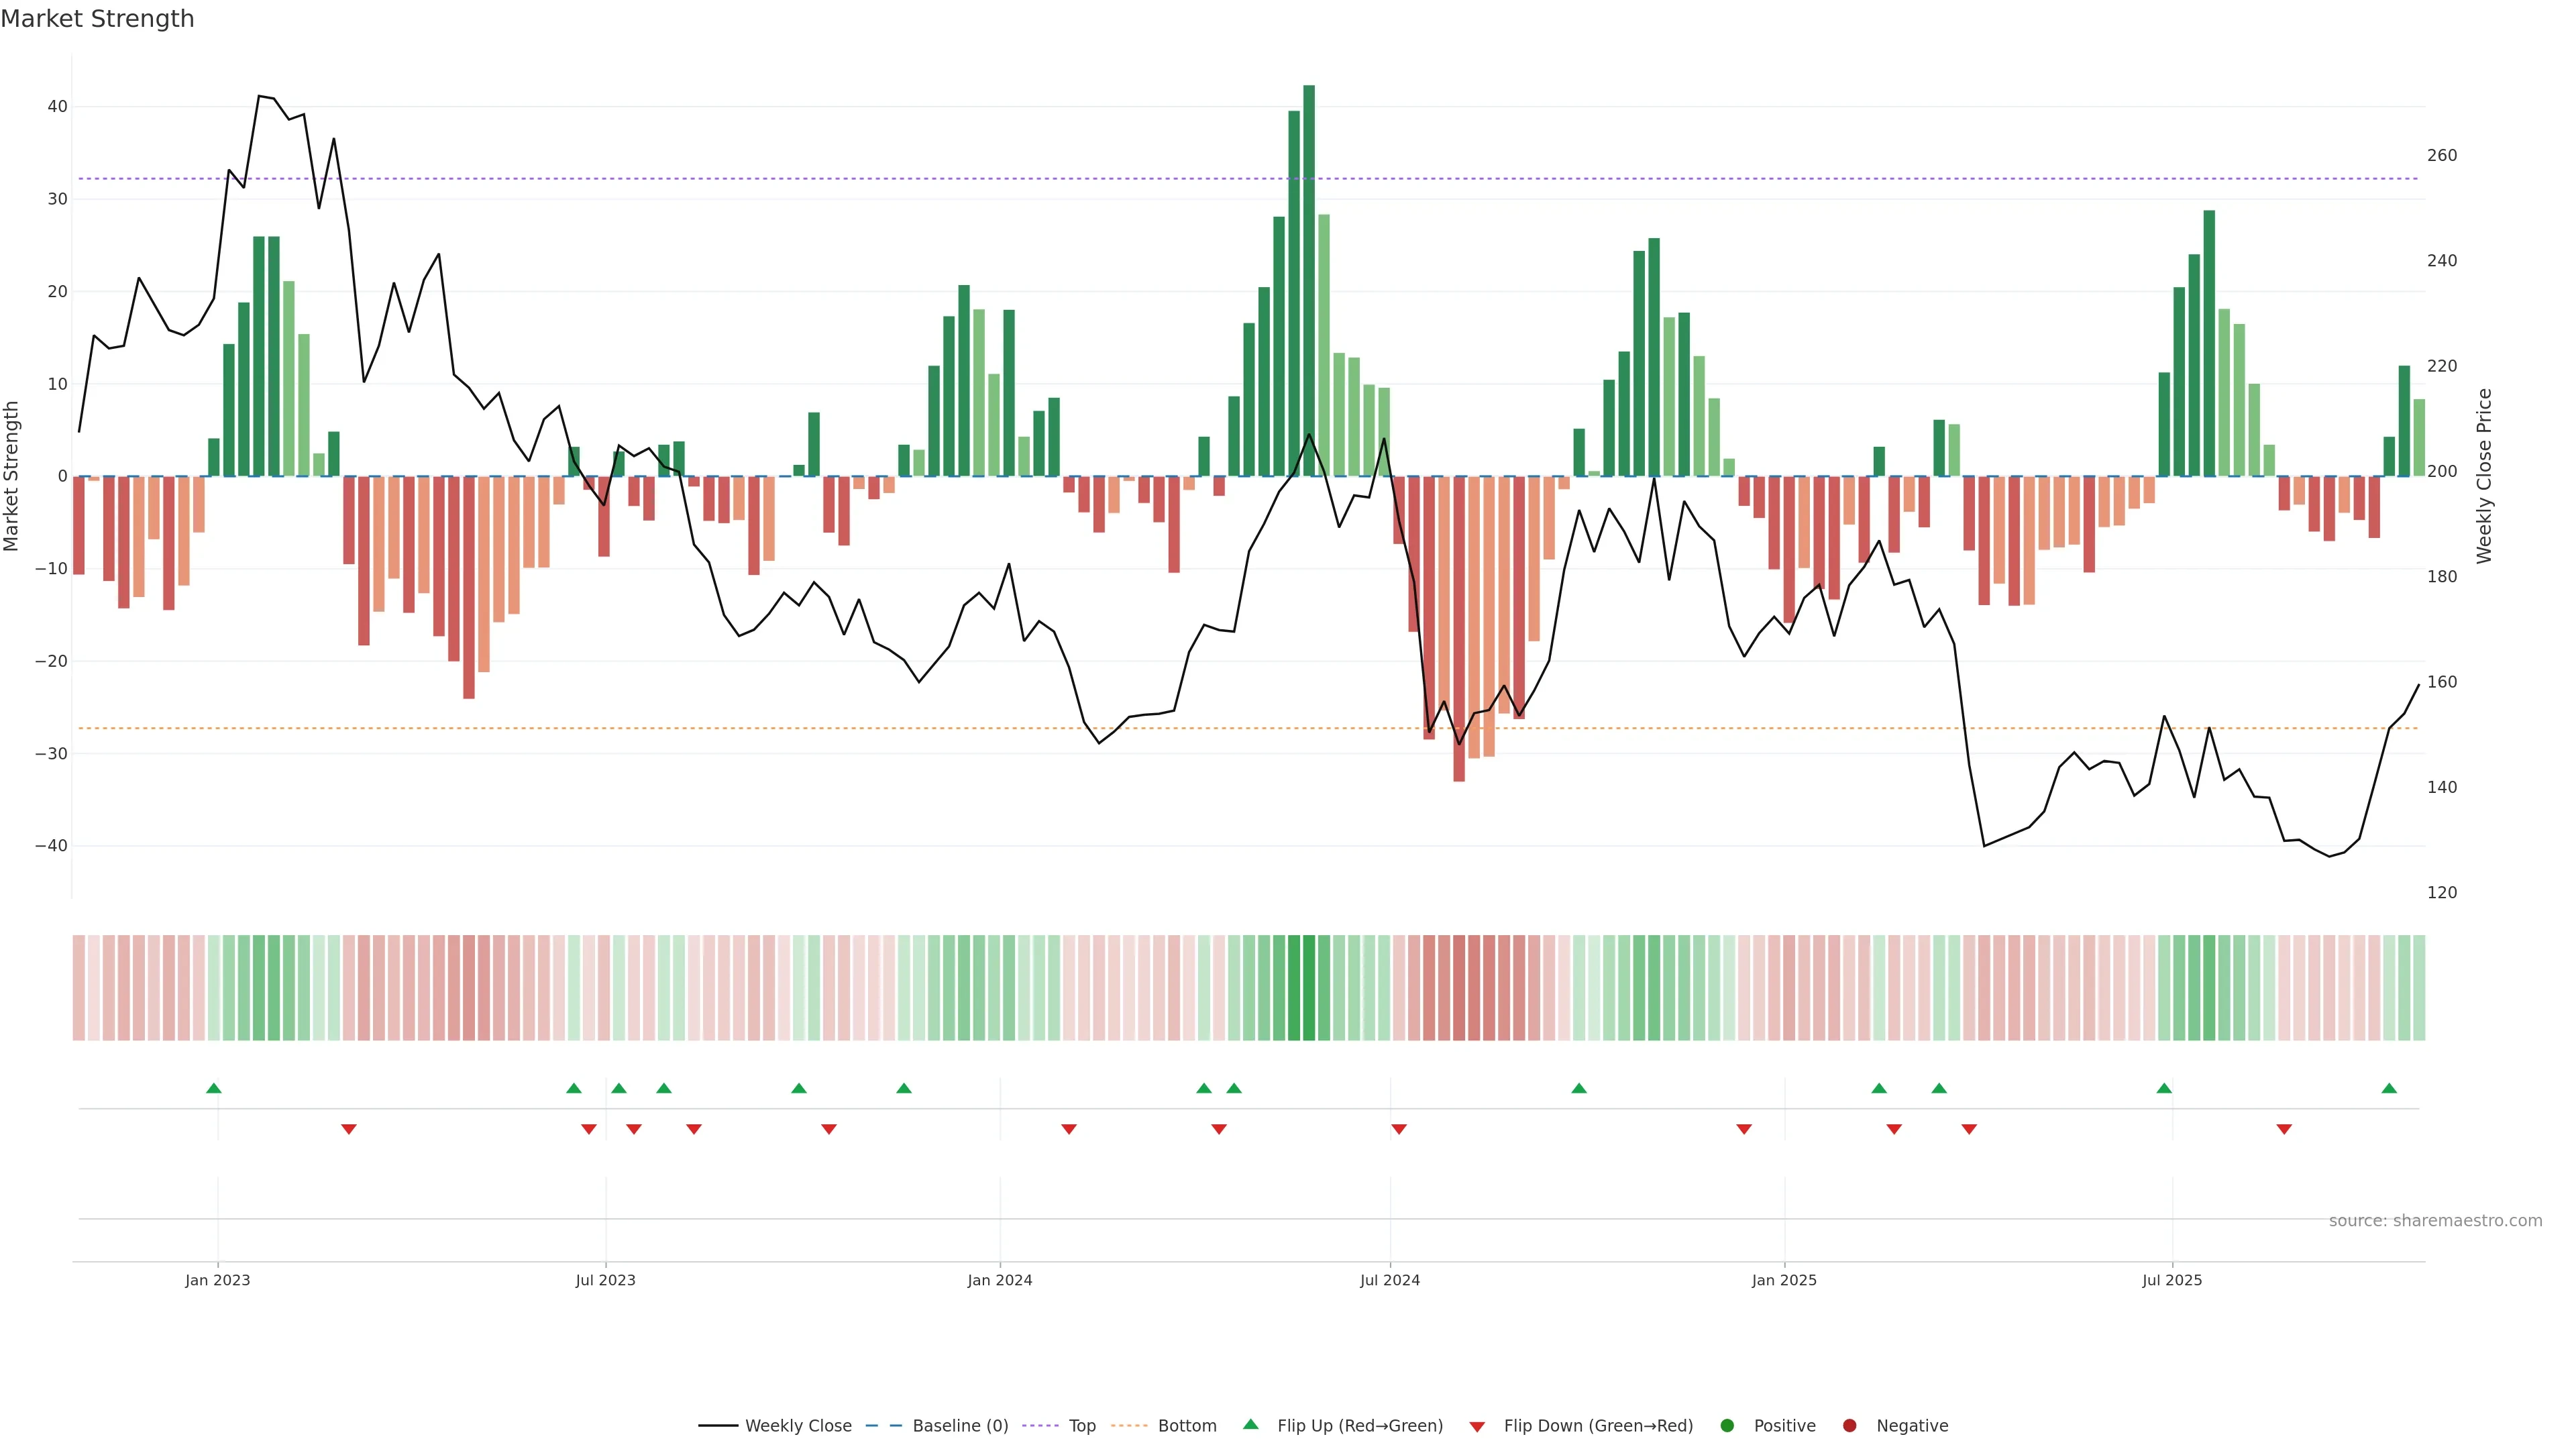Click the first green flip-up marker near Jan 2023
Image resolution: width=2576 pixels, height=1449 pixels.
pyautogui.click(x=213, y=1088)
